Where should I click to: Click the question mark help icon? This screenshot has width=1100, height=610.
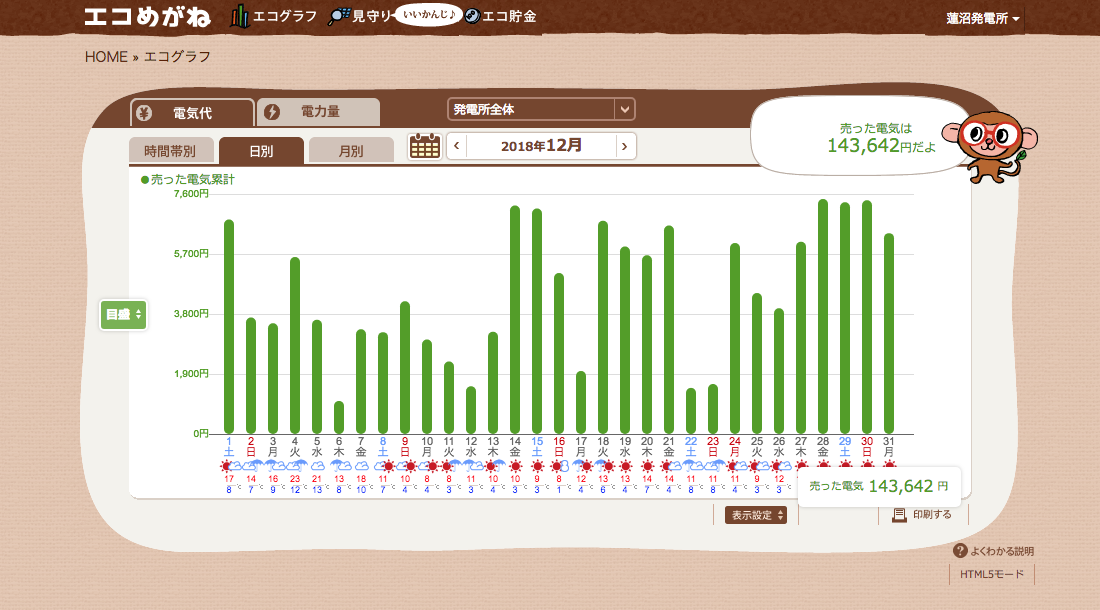pos(960,551)
